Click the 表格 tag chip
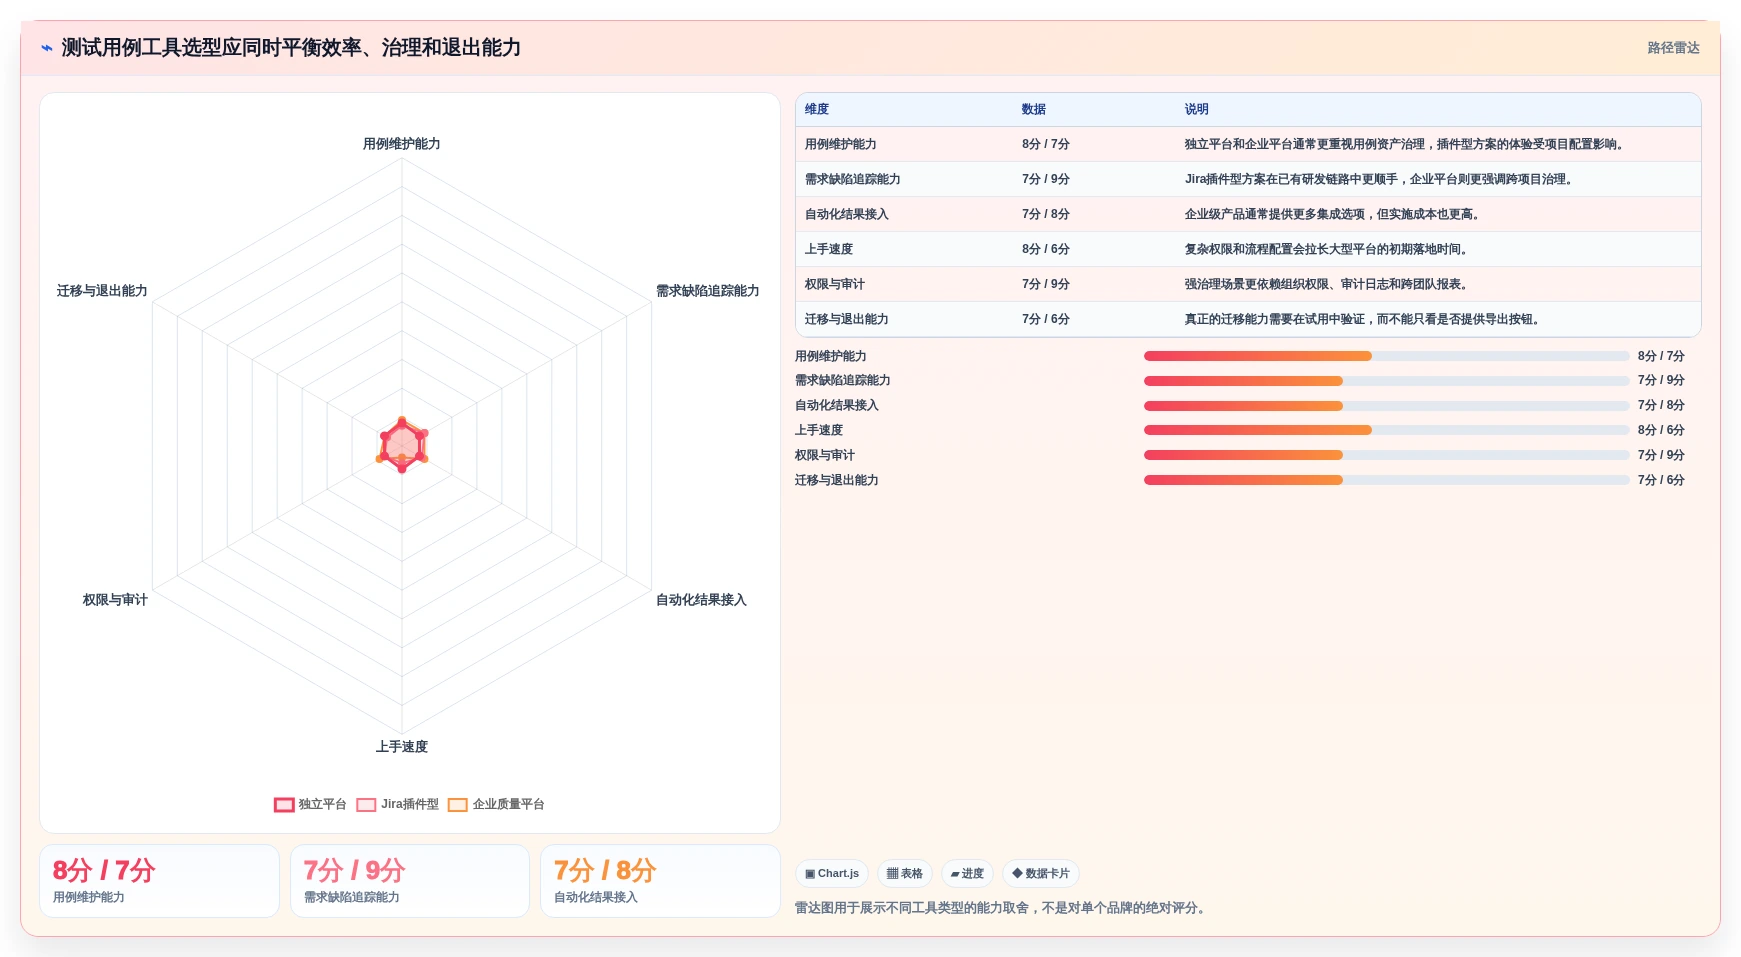 (x=905, y=874)
